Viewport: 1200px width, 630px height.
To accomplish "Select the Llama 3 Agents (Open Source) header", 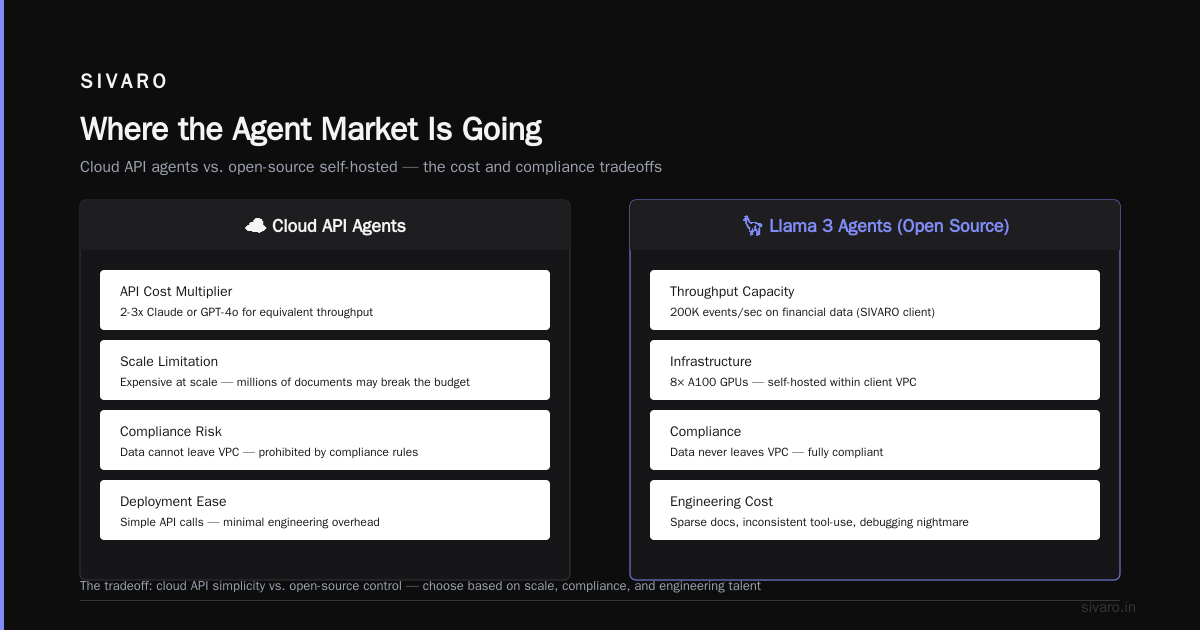I will [x=875, y=226].
